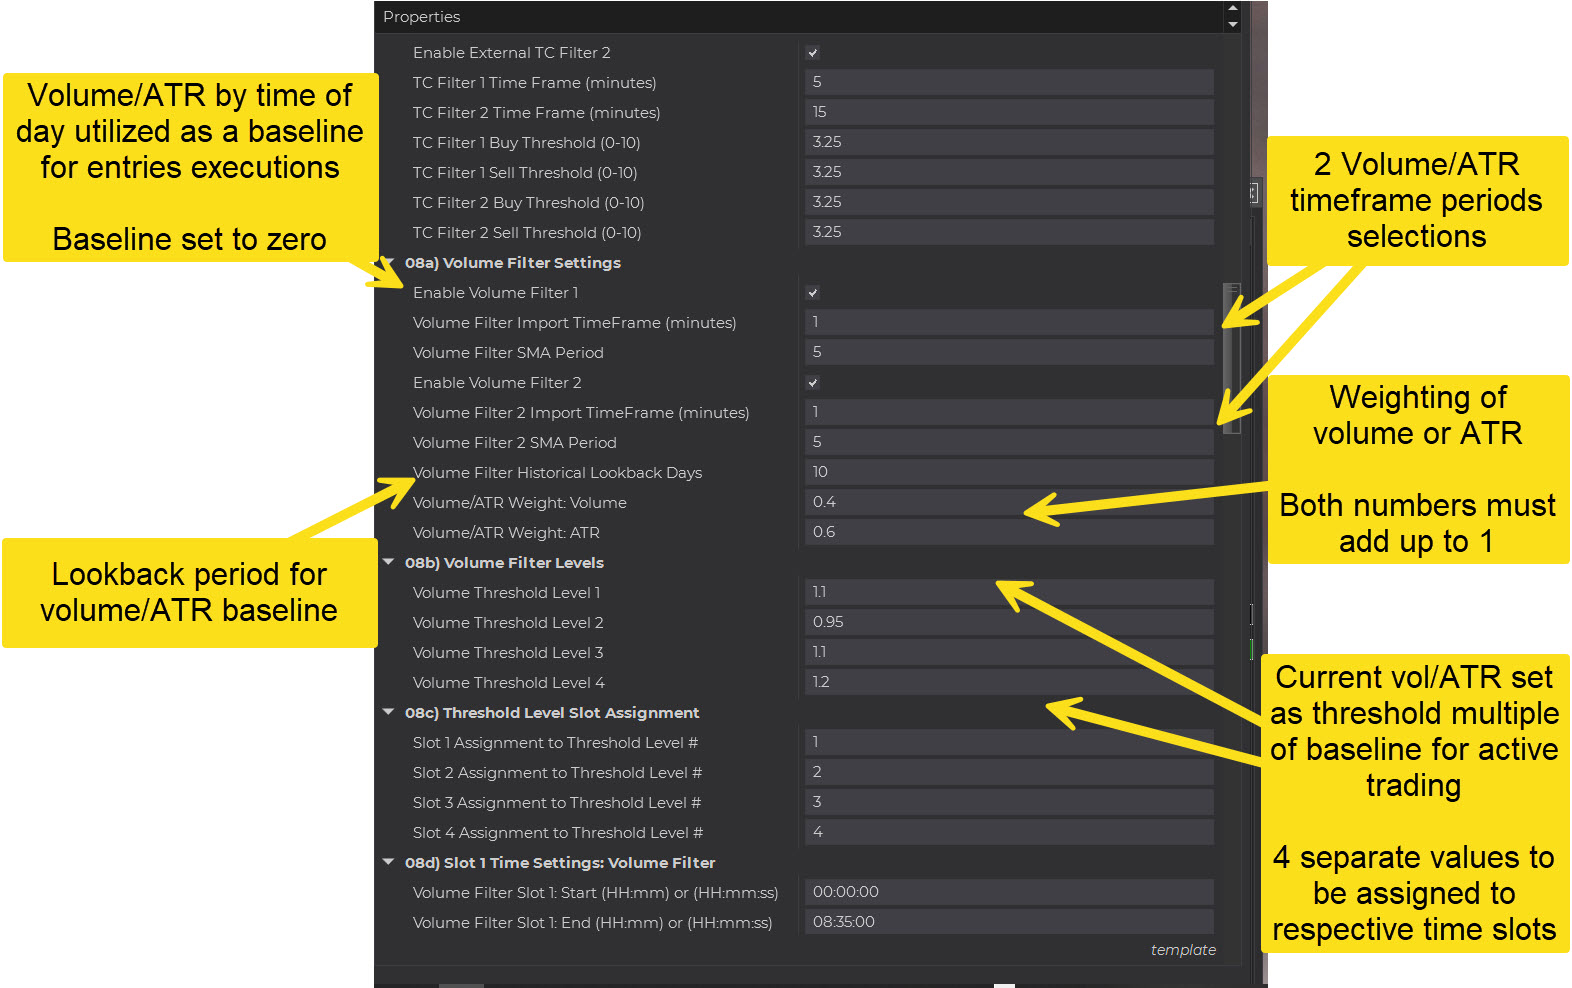Click the vertical scrollbar thumb on right edge

[1232, 358]
